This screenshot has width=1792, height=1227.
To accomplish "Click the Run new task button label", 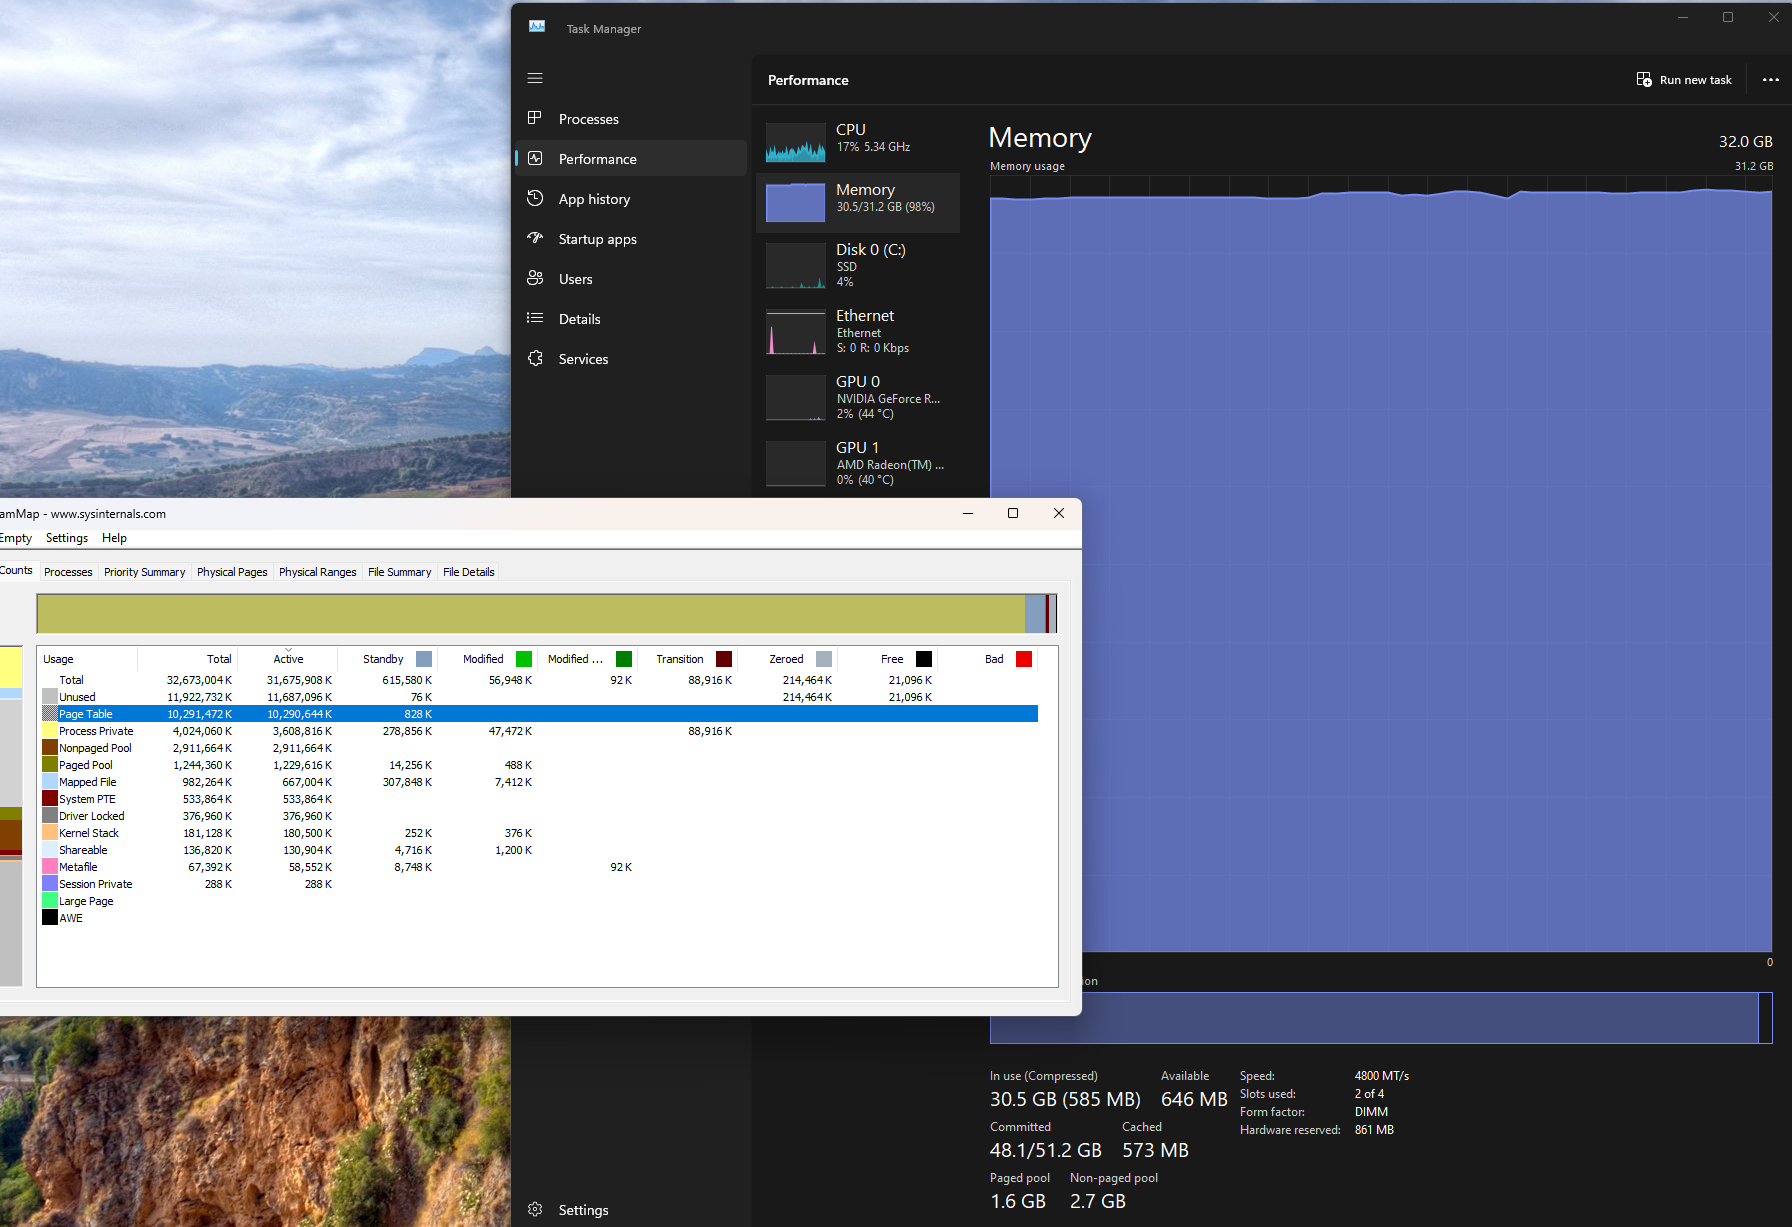I will [1695, 80].
